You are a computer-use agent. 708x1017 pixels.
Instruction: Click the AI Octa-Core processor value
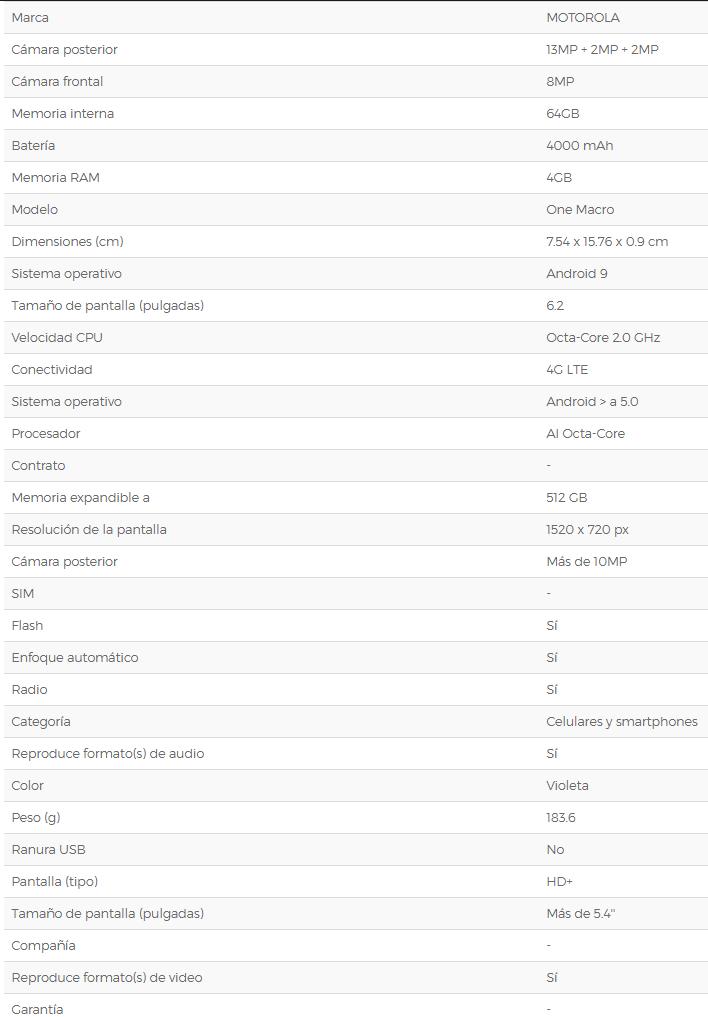pyautogui.click(x=585, y=433)
